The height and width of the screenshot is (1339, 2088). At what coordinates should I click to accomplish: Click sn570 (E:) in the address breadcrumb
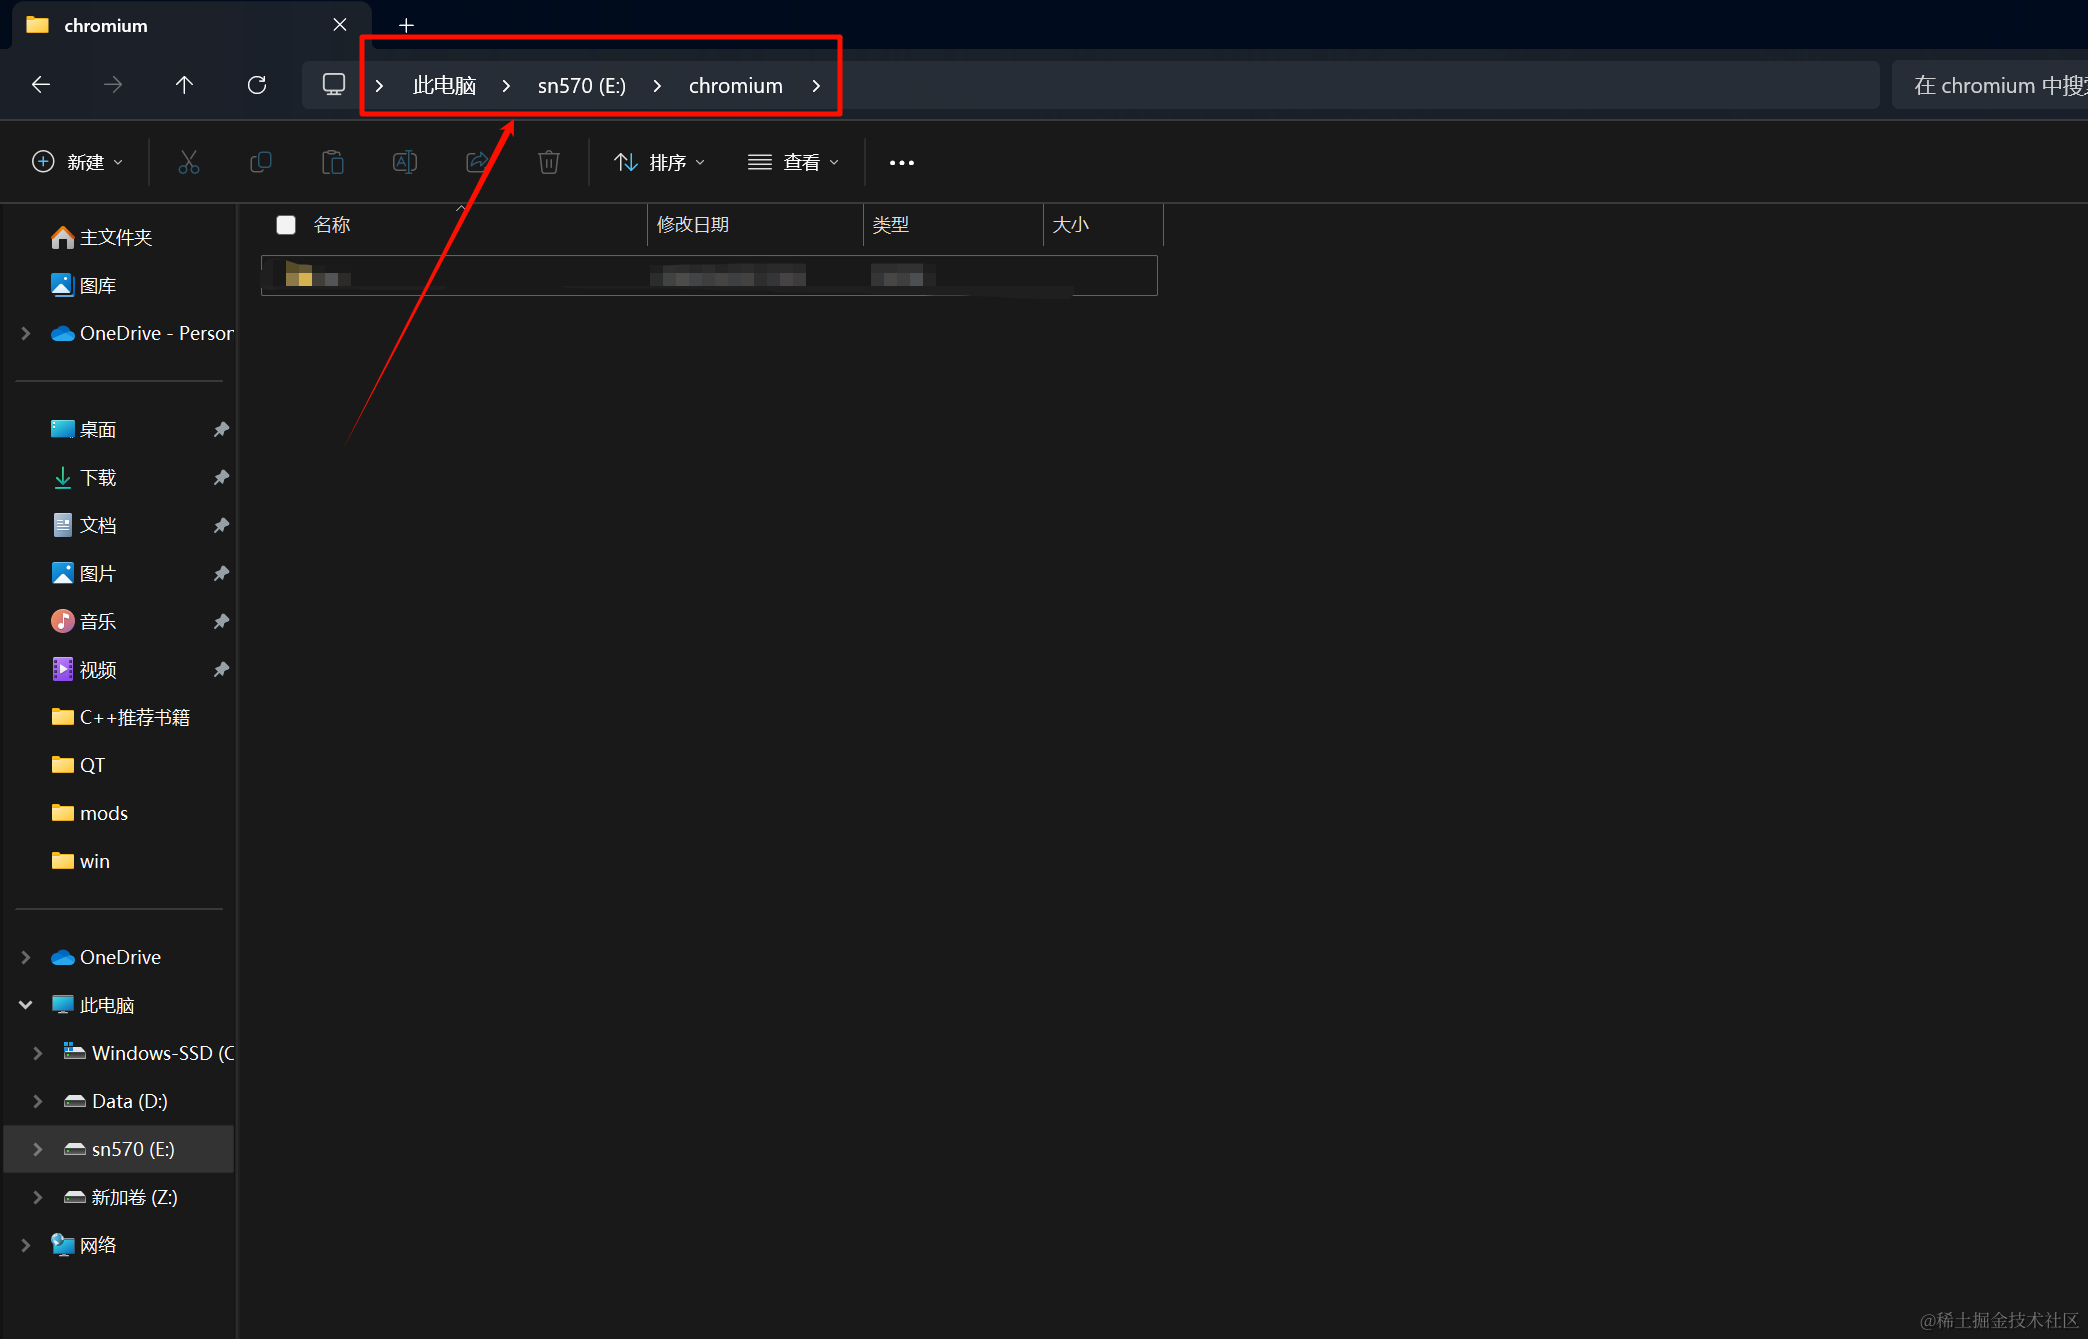point(581,86)
